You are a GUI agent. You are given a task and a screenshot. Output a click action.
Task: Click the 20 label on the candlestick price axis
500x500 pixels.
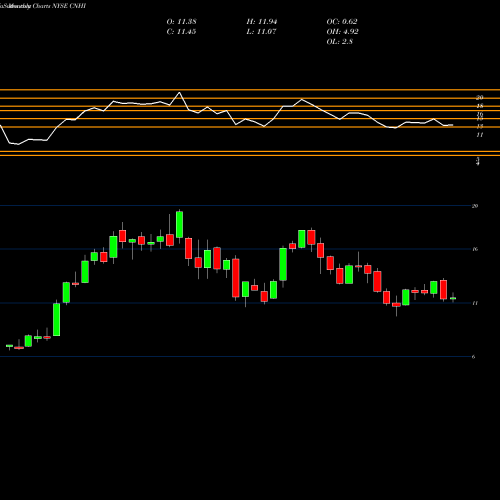(475, 206)
